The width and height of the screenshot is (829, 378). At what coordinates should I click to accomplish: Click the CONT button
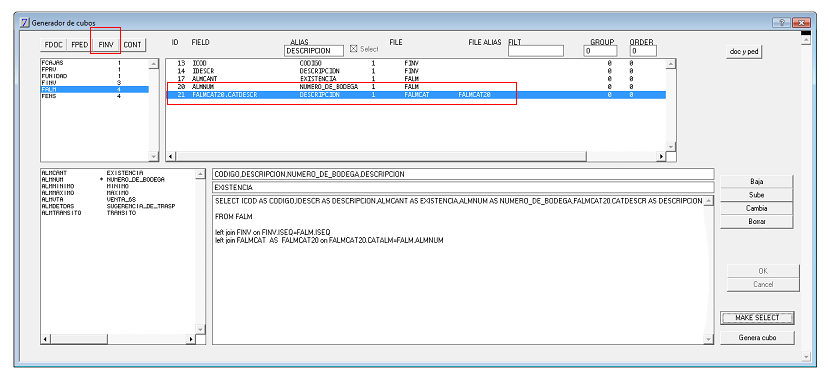point(132,45)
